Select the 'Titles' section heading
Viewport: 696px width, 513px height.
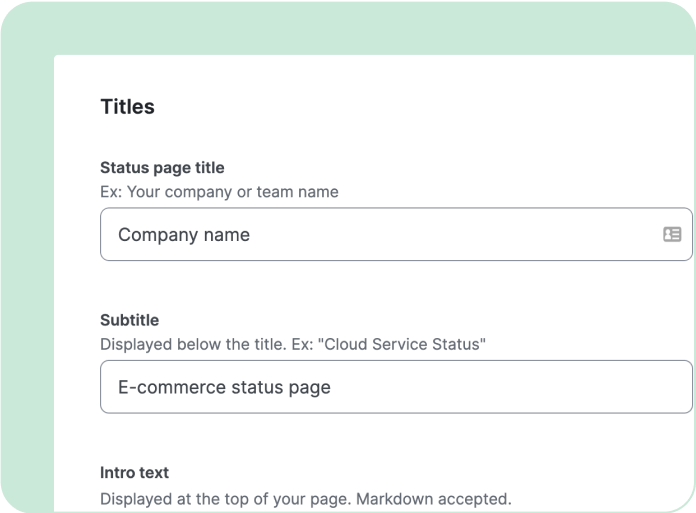coord(127,106)
